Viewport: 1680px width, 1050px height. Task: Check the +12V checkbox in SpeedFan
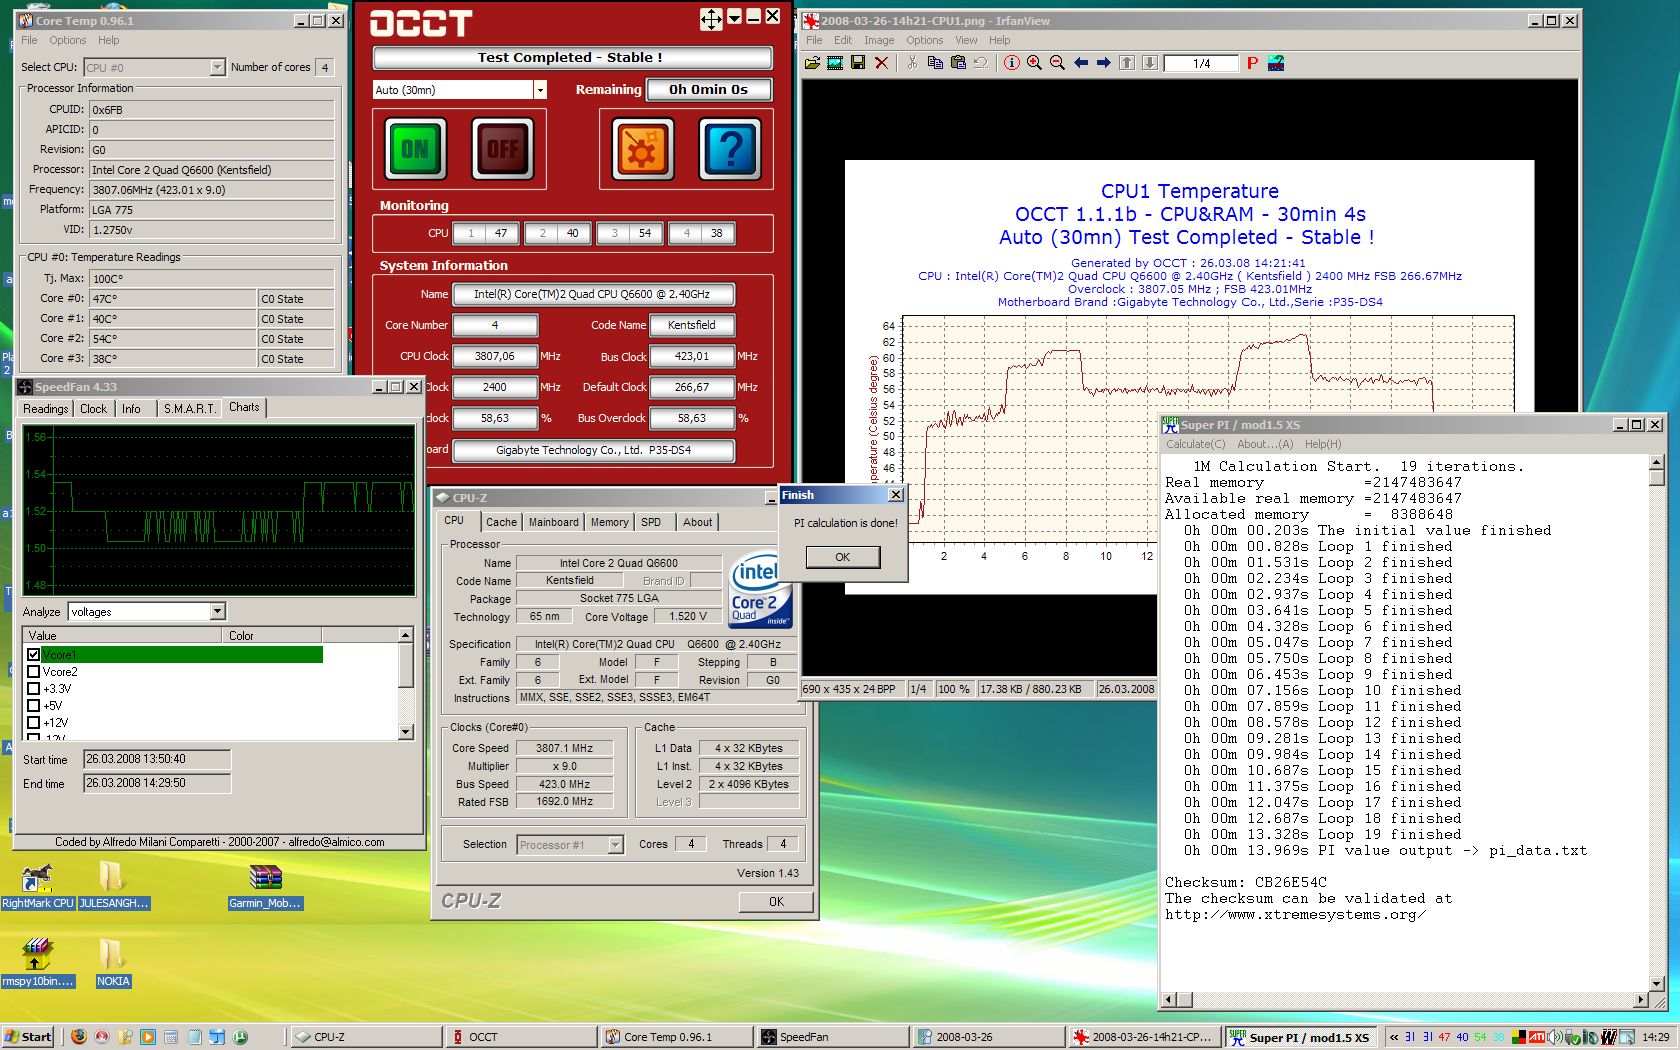coord(34,722)
